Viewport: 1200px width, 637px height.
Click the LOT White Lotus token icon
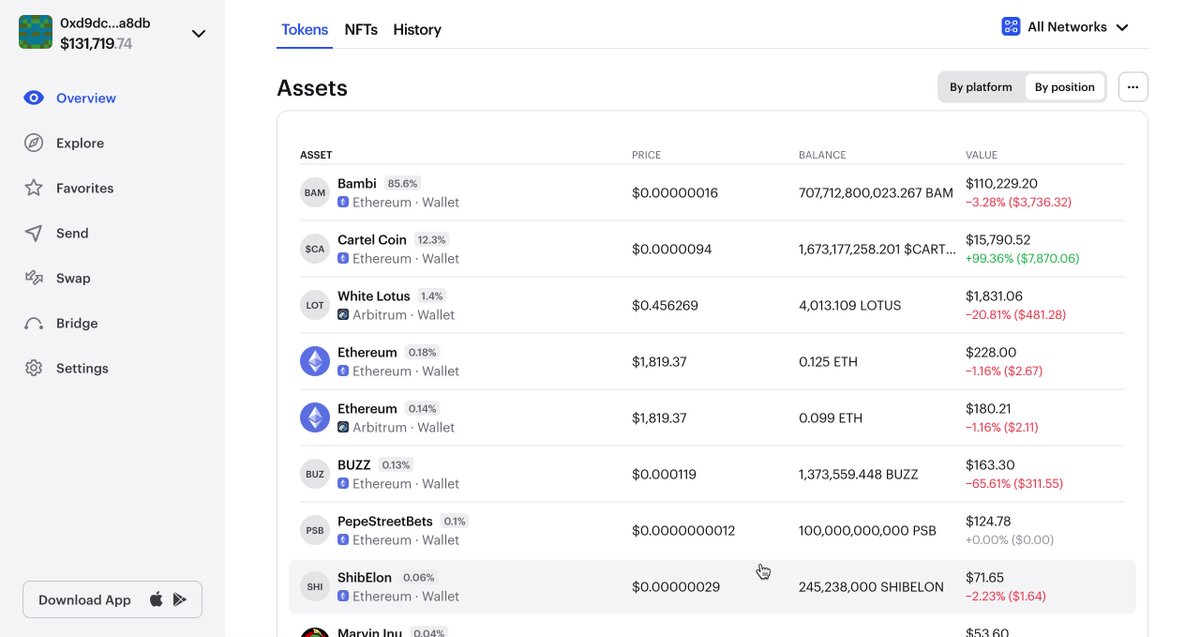(315, 305)
